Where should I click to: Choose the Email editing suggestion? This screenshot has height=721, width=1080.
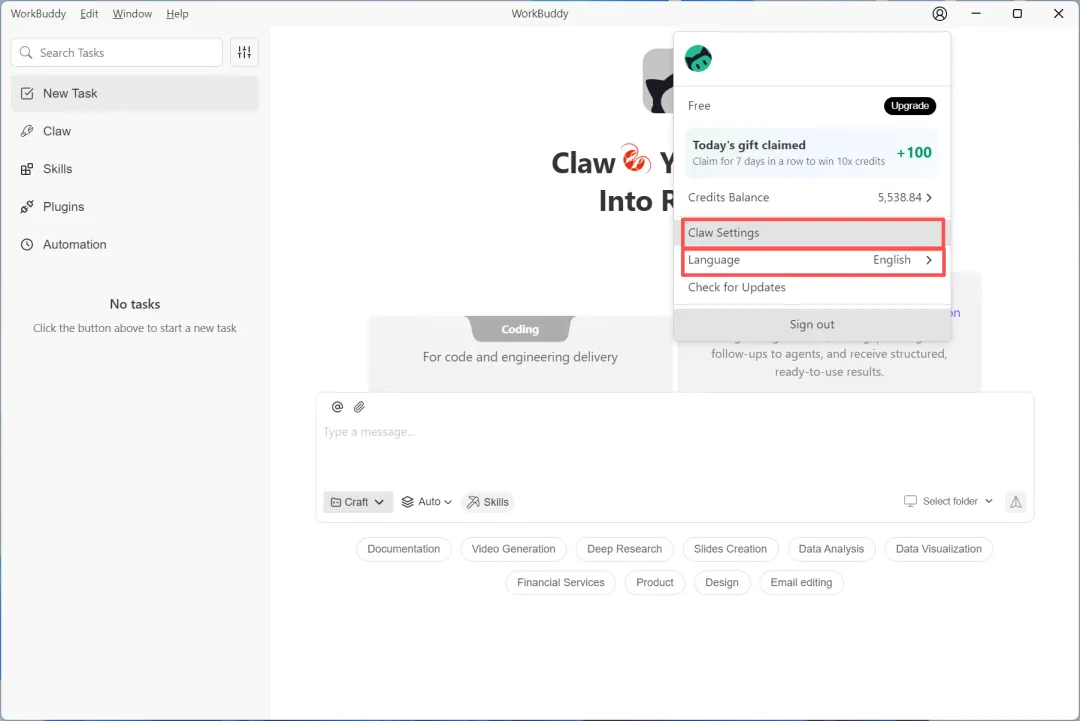coord(801,583)
